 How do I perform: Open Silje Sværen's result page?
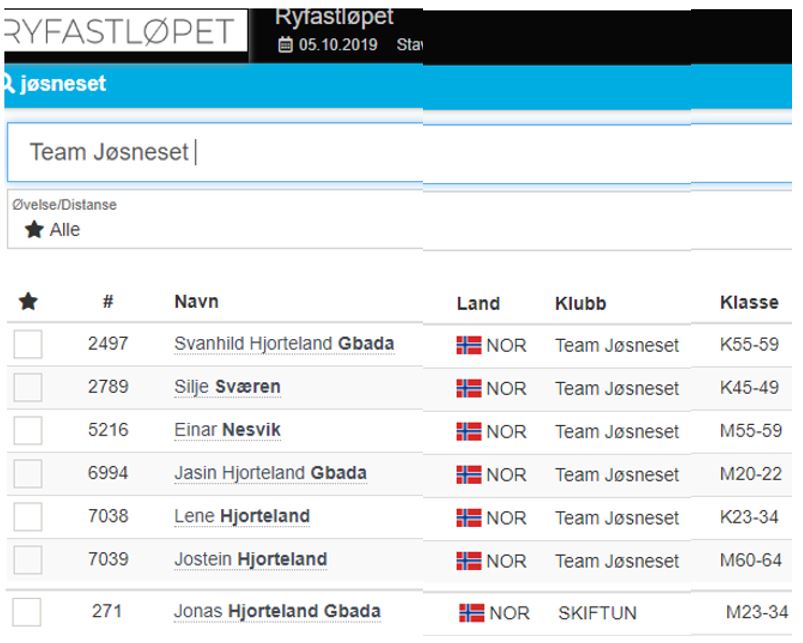click(x=227, y=387)
